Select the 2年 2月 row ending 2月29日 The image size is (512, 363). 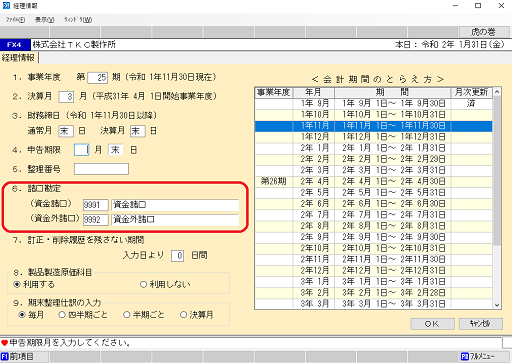pos(374,159)
